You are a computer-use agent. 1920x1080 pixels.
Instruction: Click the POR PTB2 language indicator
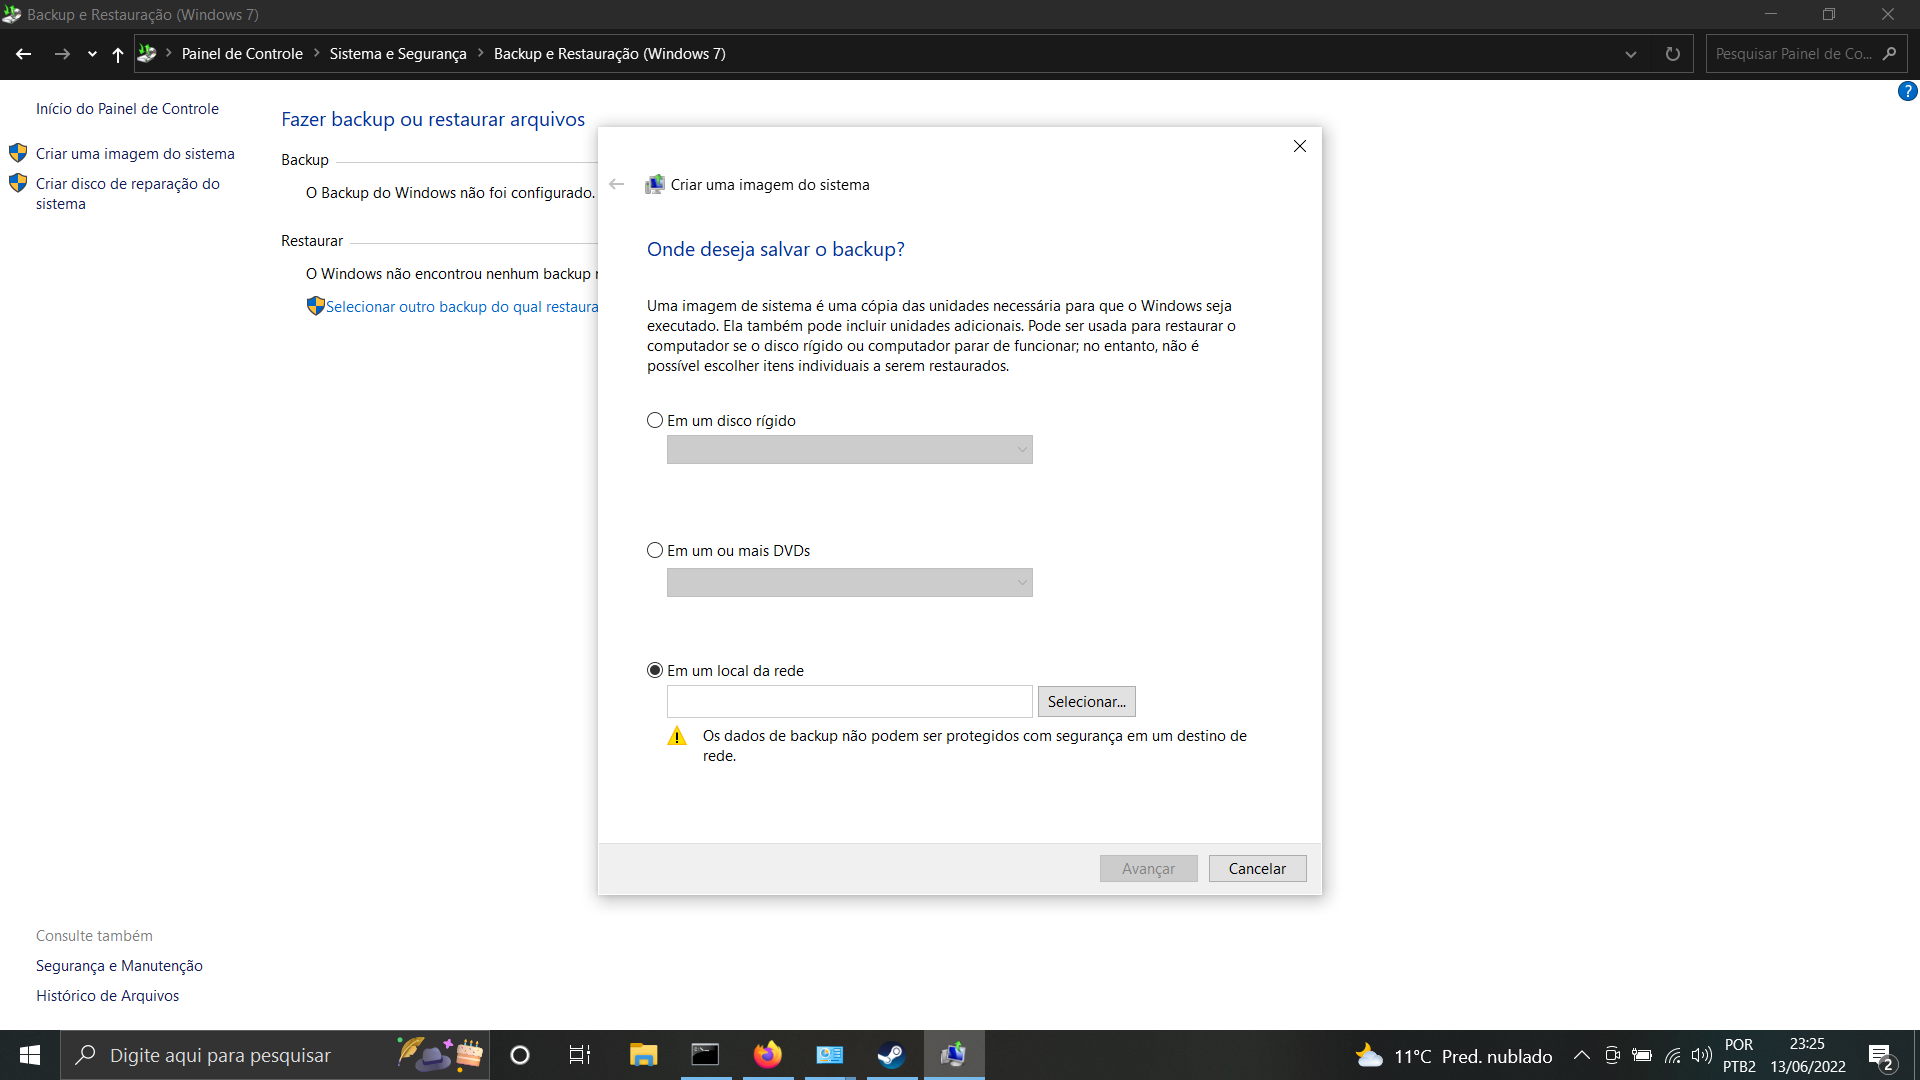(x=1739, y=1056)
